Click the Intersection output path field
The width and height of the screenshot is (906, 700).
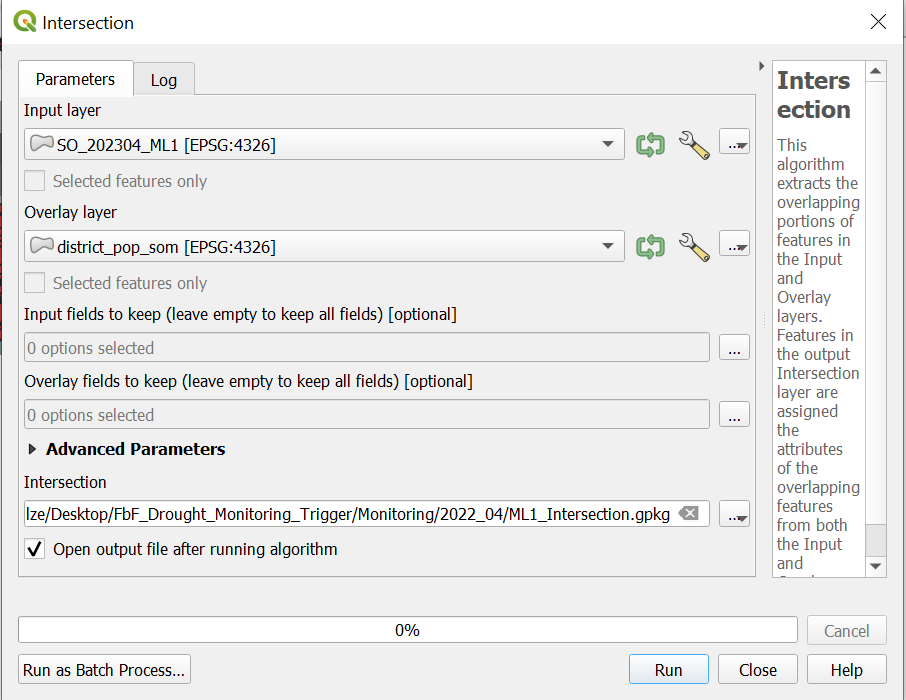point(350,514)
